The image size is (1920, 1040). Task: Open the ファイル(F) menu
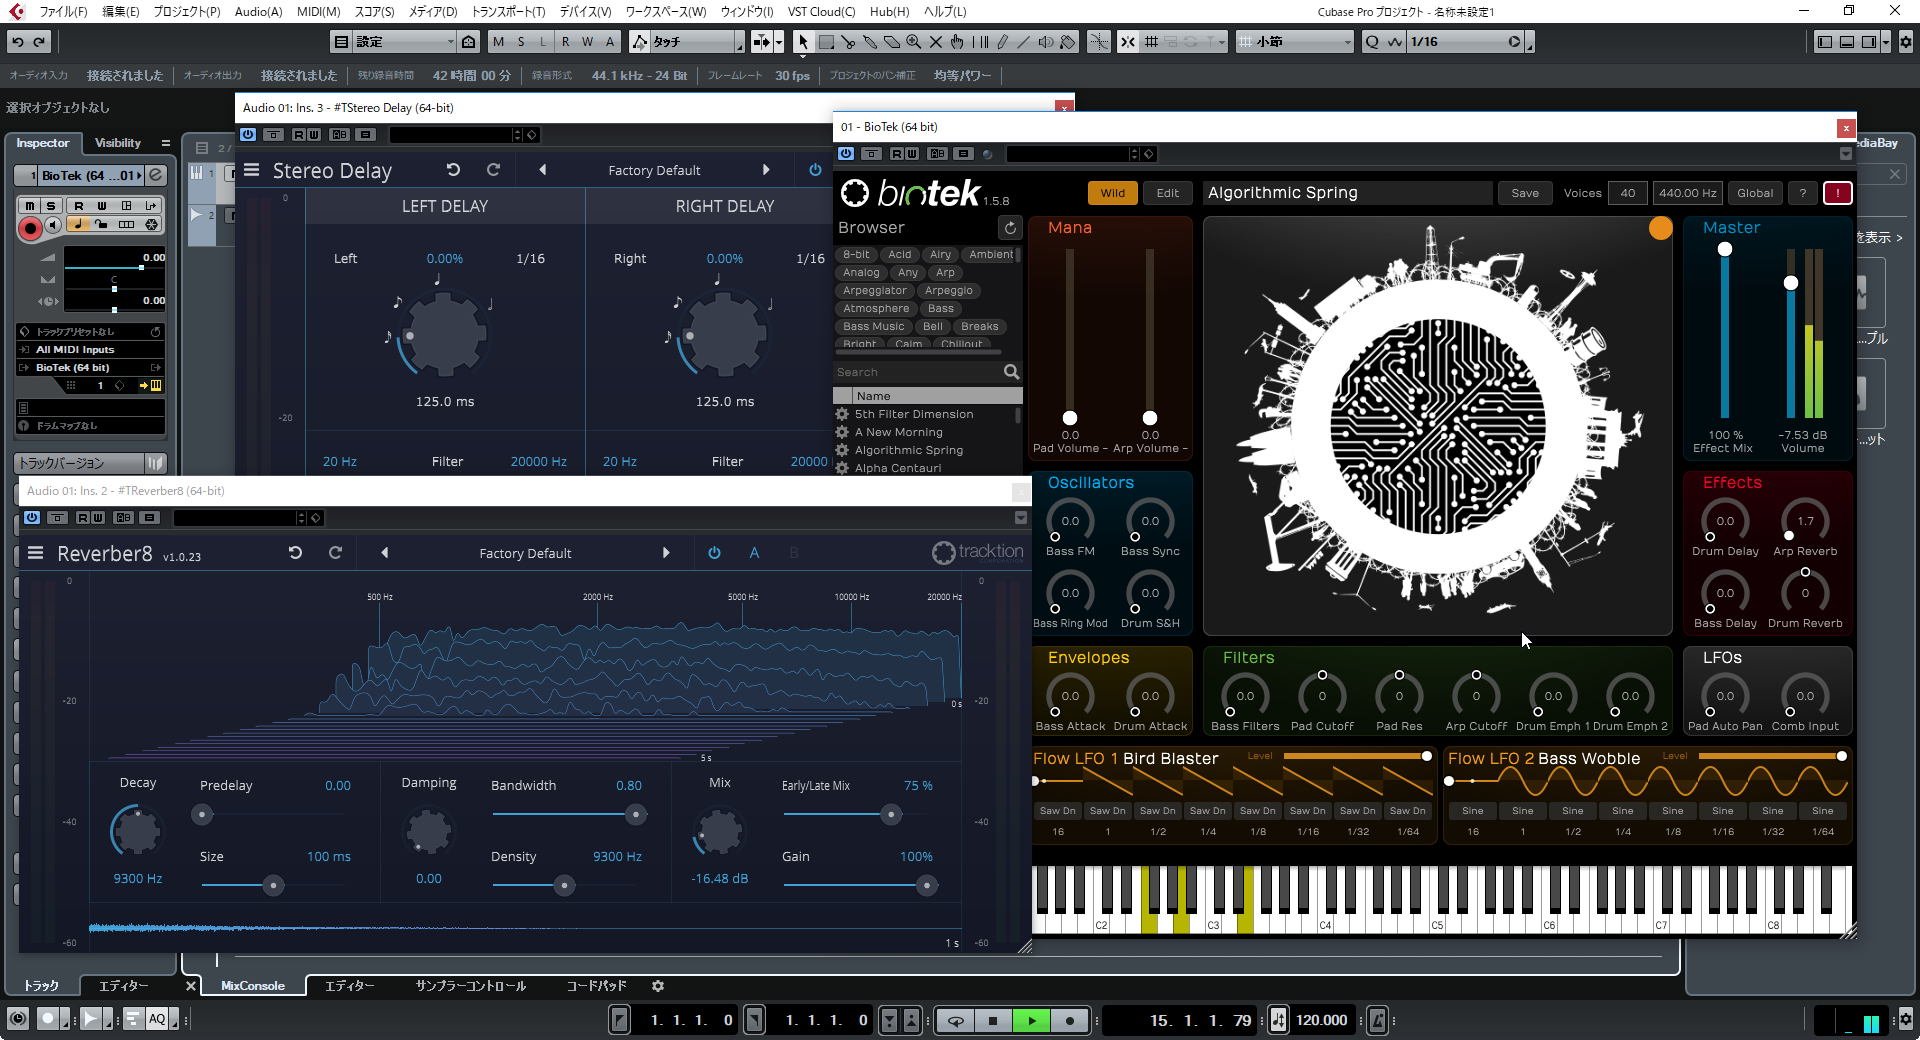point(63,12)
